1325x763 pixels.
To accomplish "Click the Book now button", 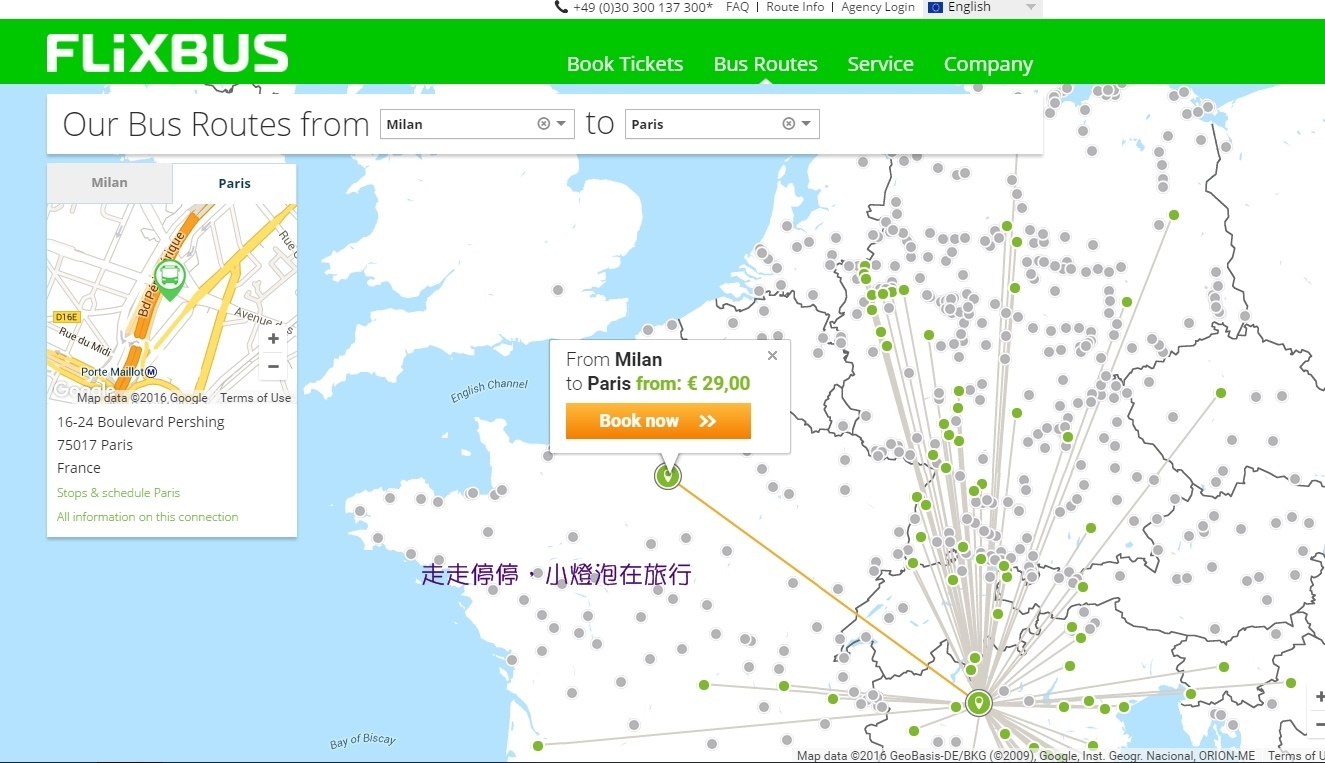I will (658, 421).
